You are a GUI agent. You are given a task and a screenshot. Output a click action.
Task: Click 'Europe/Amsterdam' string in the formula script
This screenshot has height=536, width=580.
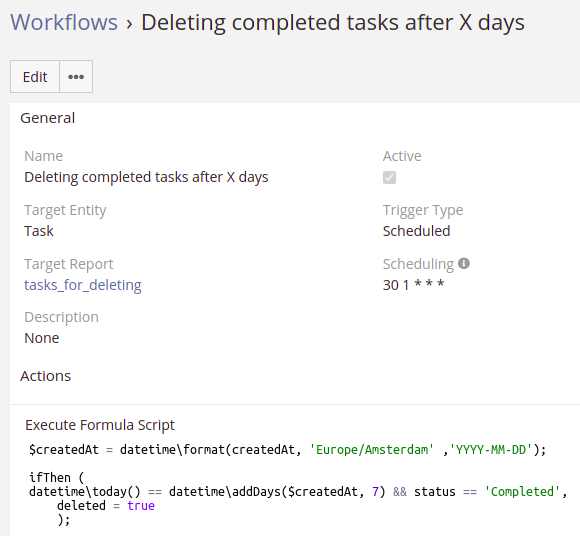tap(371, 449)
